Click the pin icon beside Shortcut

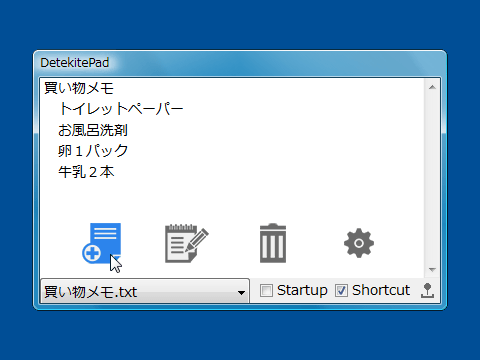point(427,291)
